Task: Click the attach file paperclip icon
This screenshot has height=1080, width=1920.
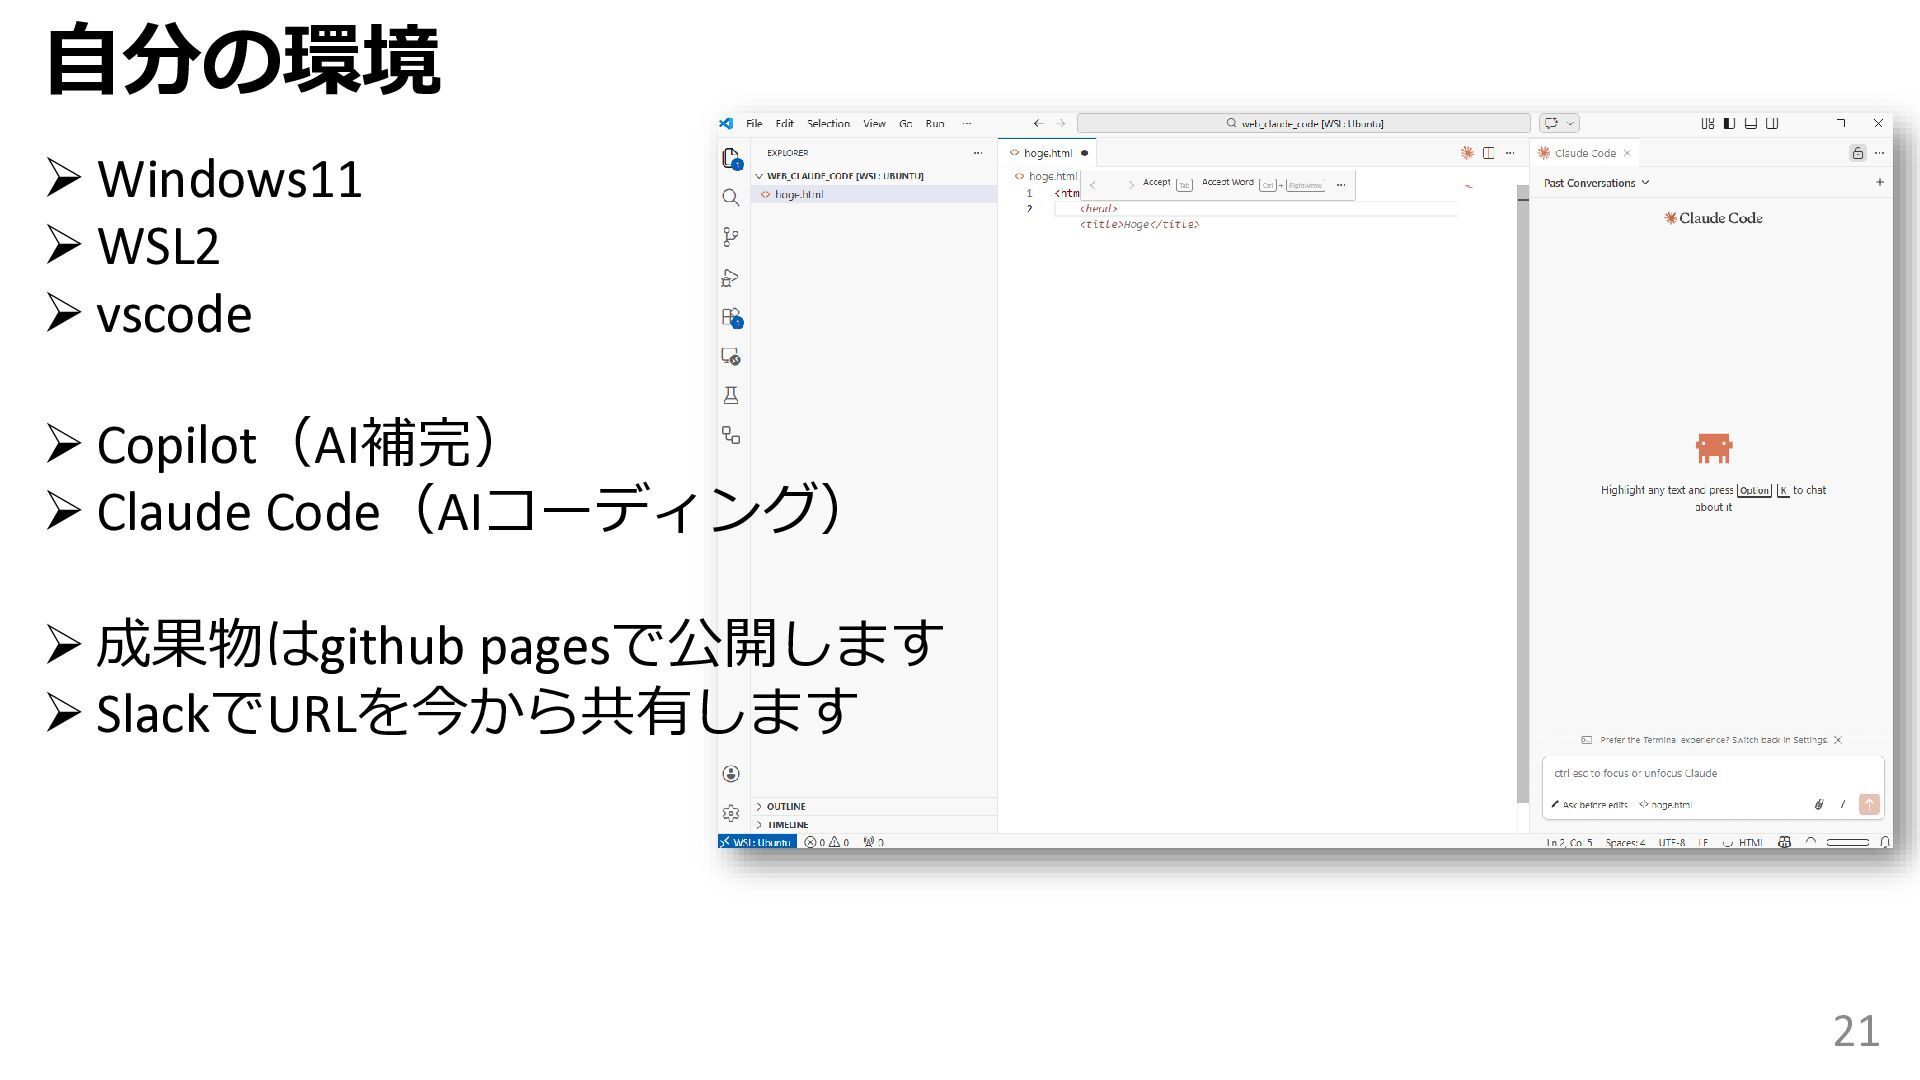Action: 1819,804
